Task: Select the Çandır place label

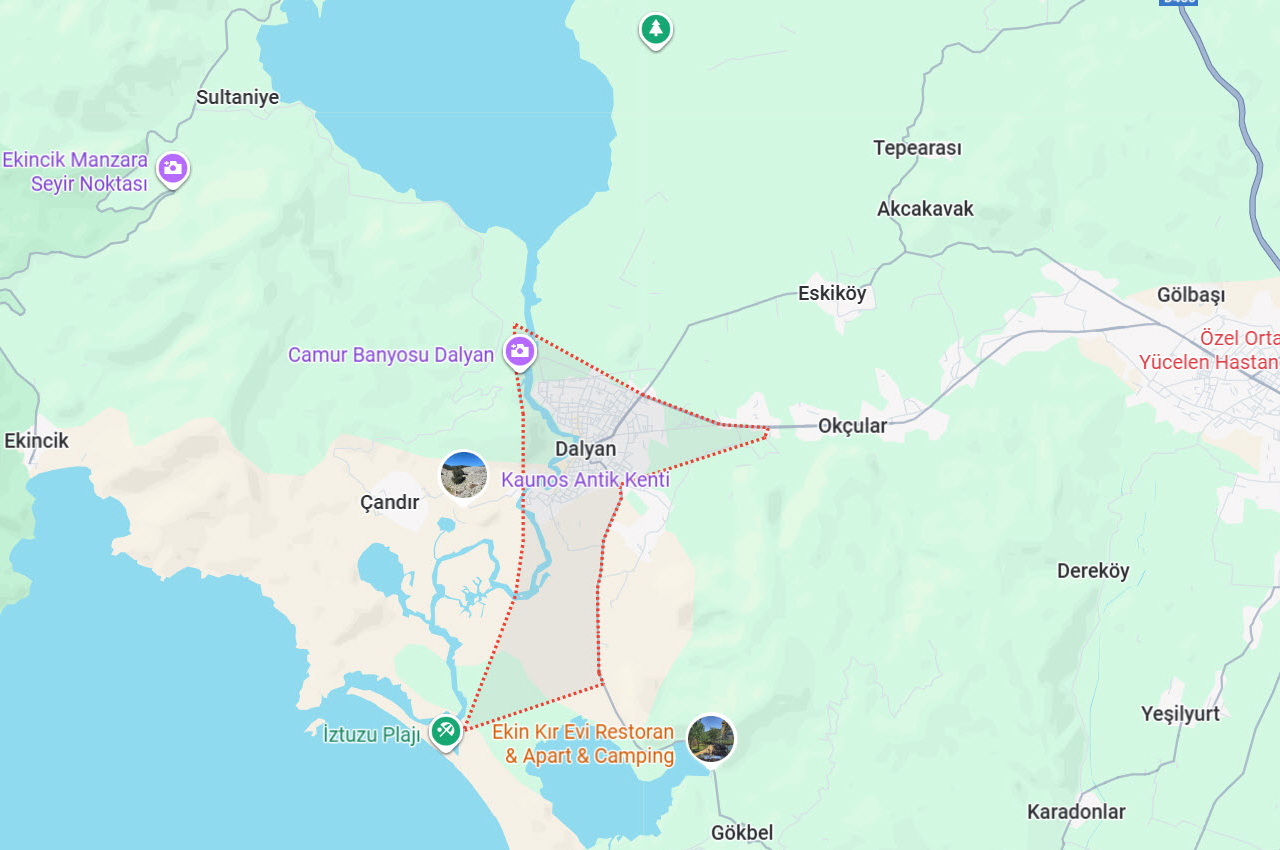Action: 389,503
